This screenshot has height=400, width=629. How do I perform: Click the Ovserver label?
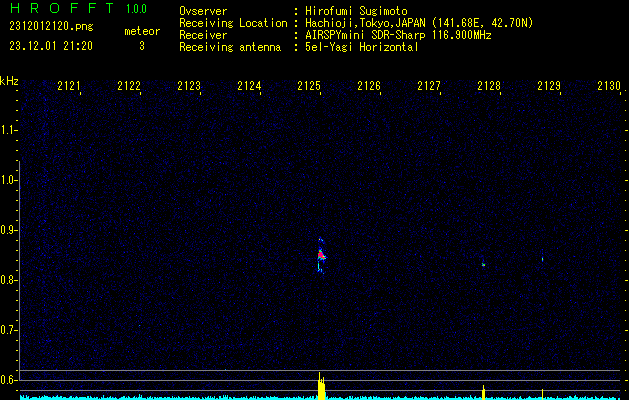(x=203, y=11)
